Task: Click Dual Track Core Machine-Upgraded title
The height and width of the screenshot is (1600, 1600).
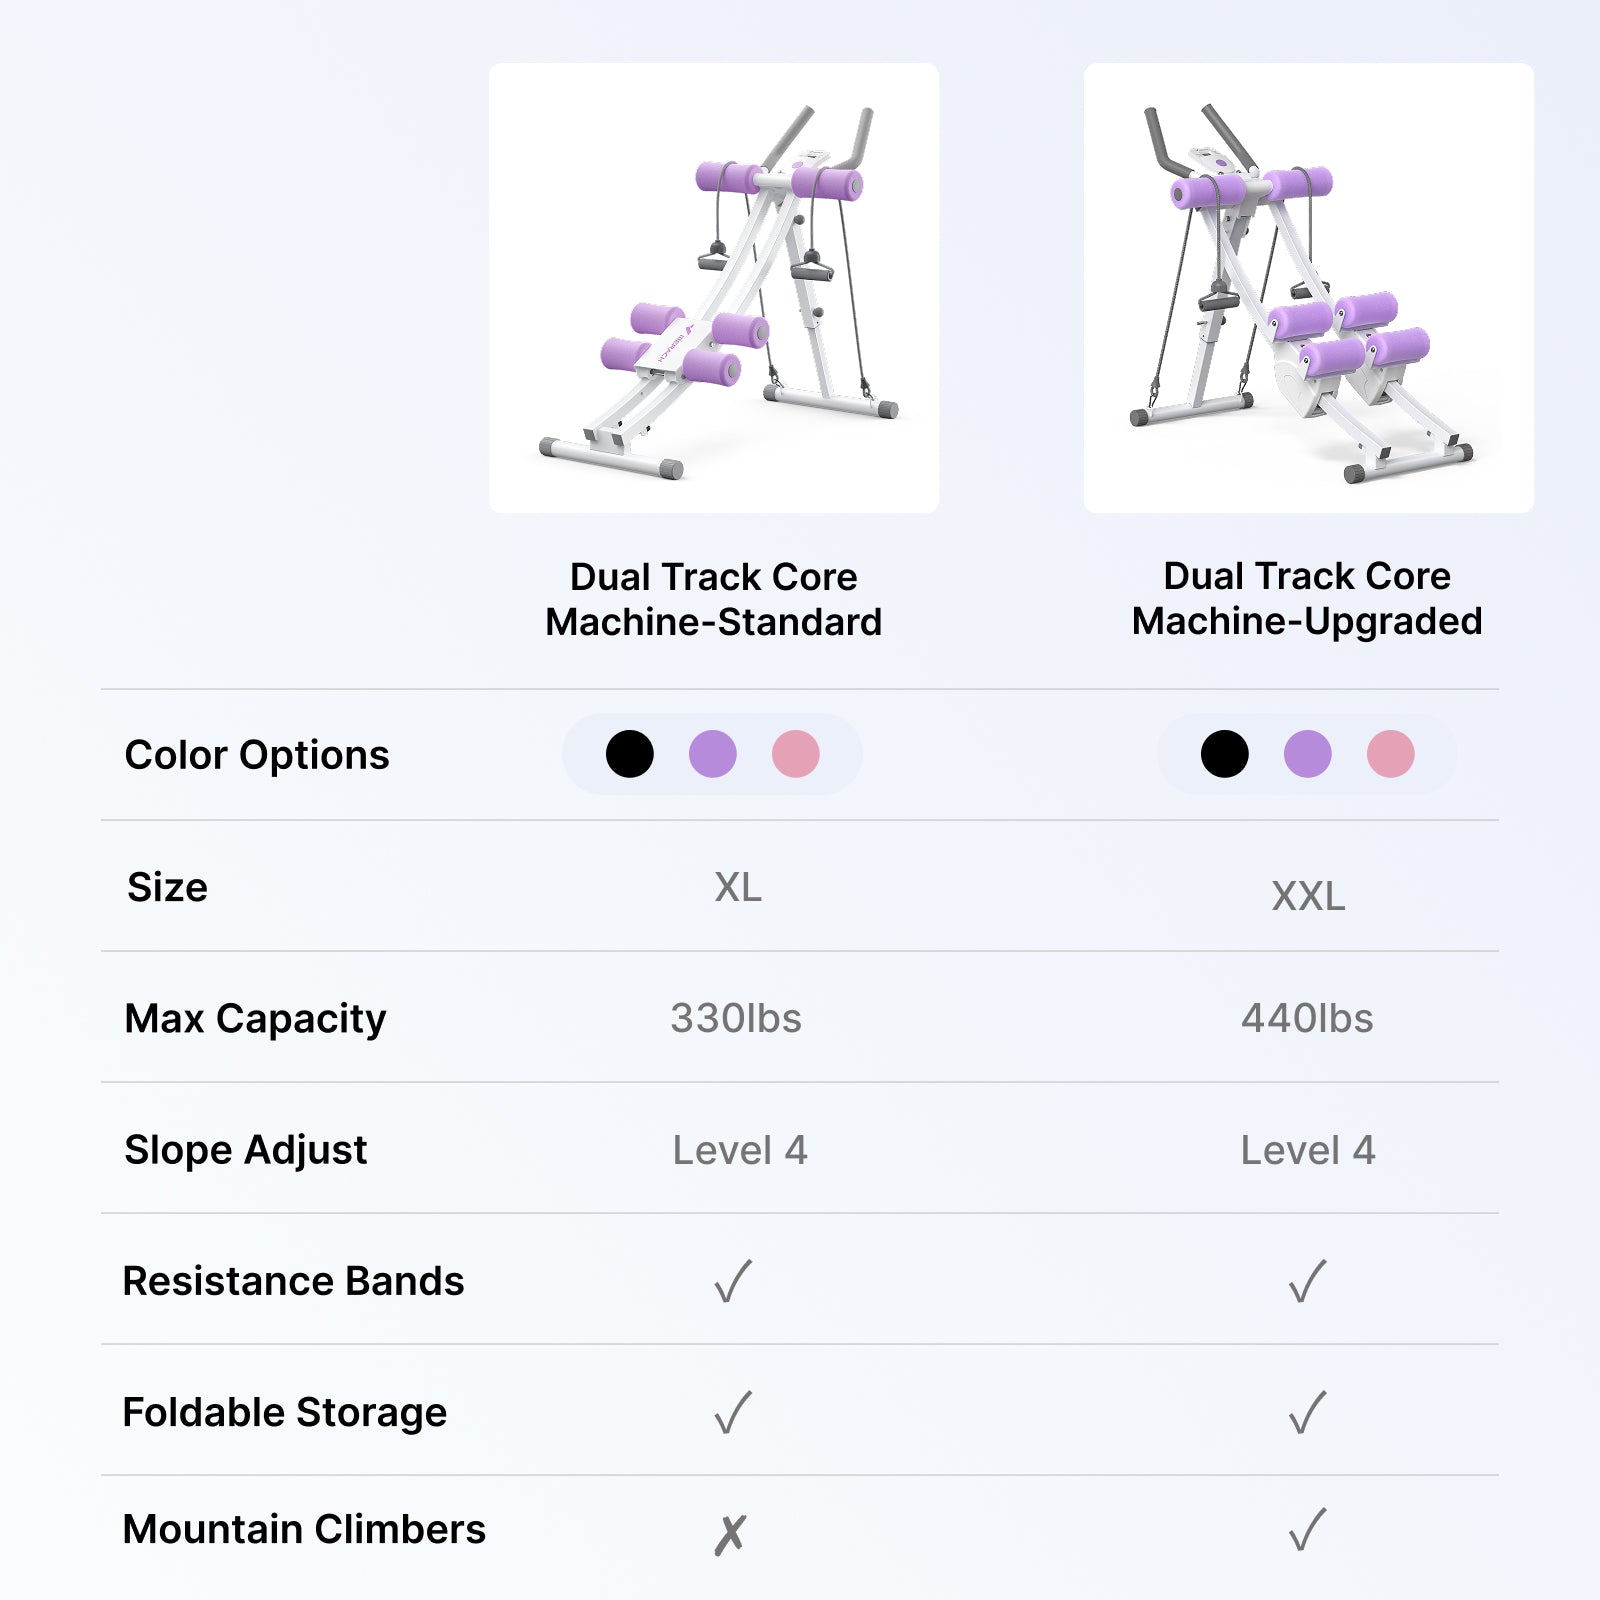Action: click(x=1307, y=598)
